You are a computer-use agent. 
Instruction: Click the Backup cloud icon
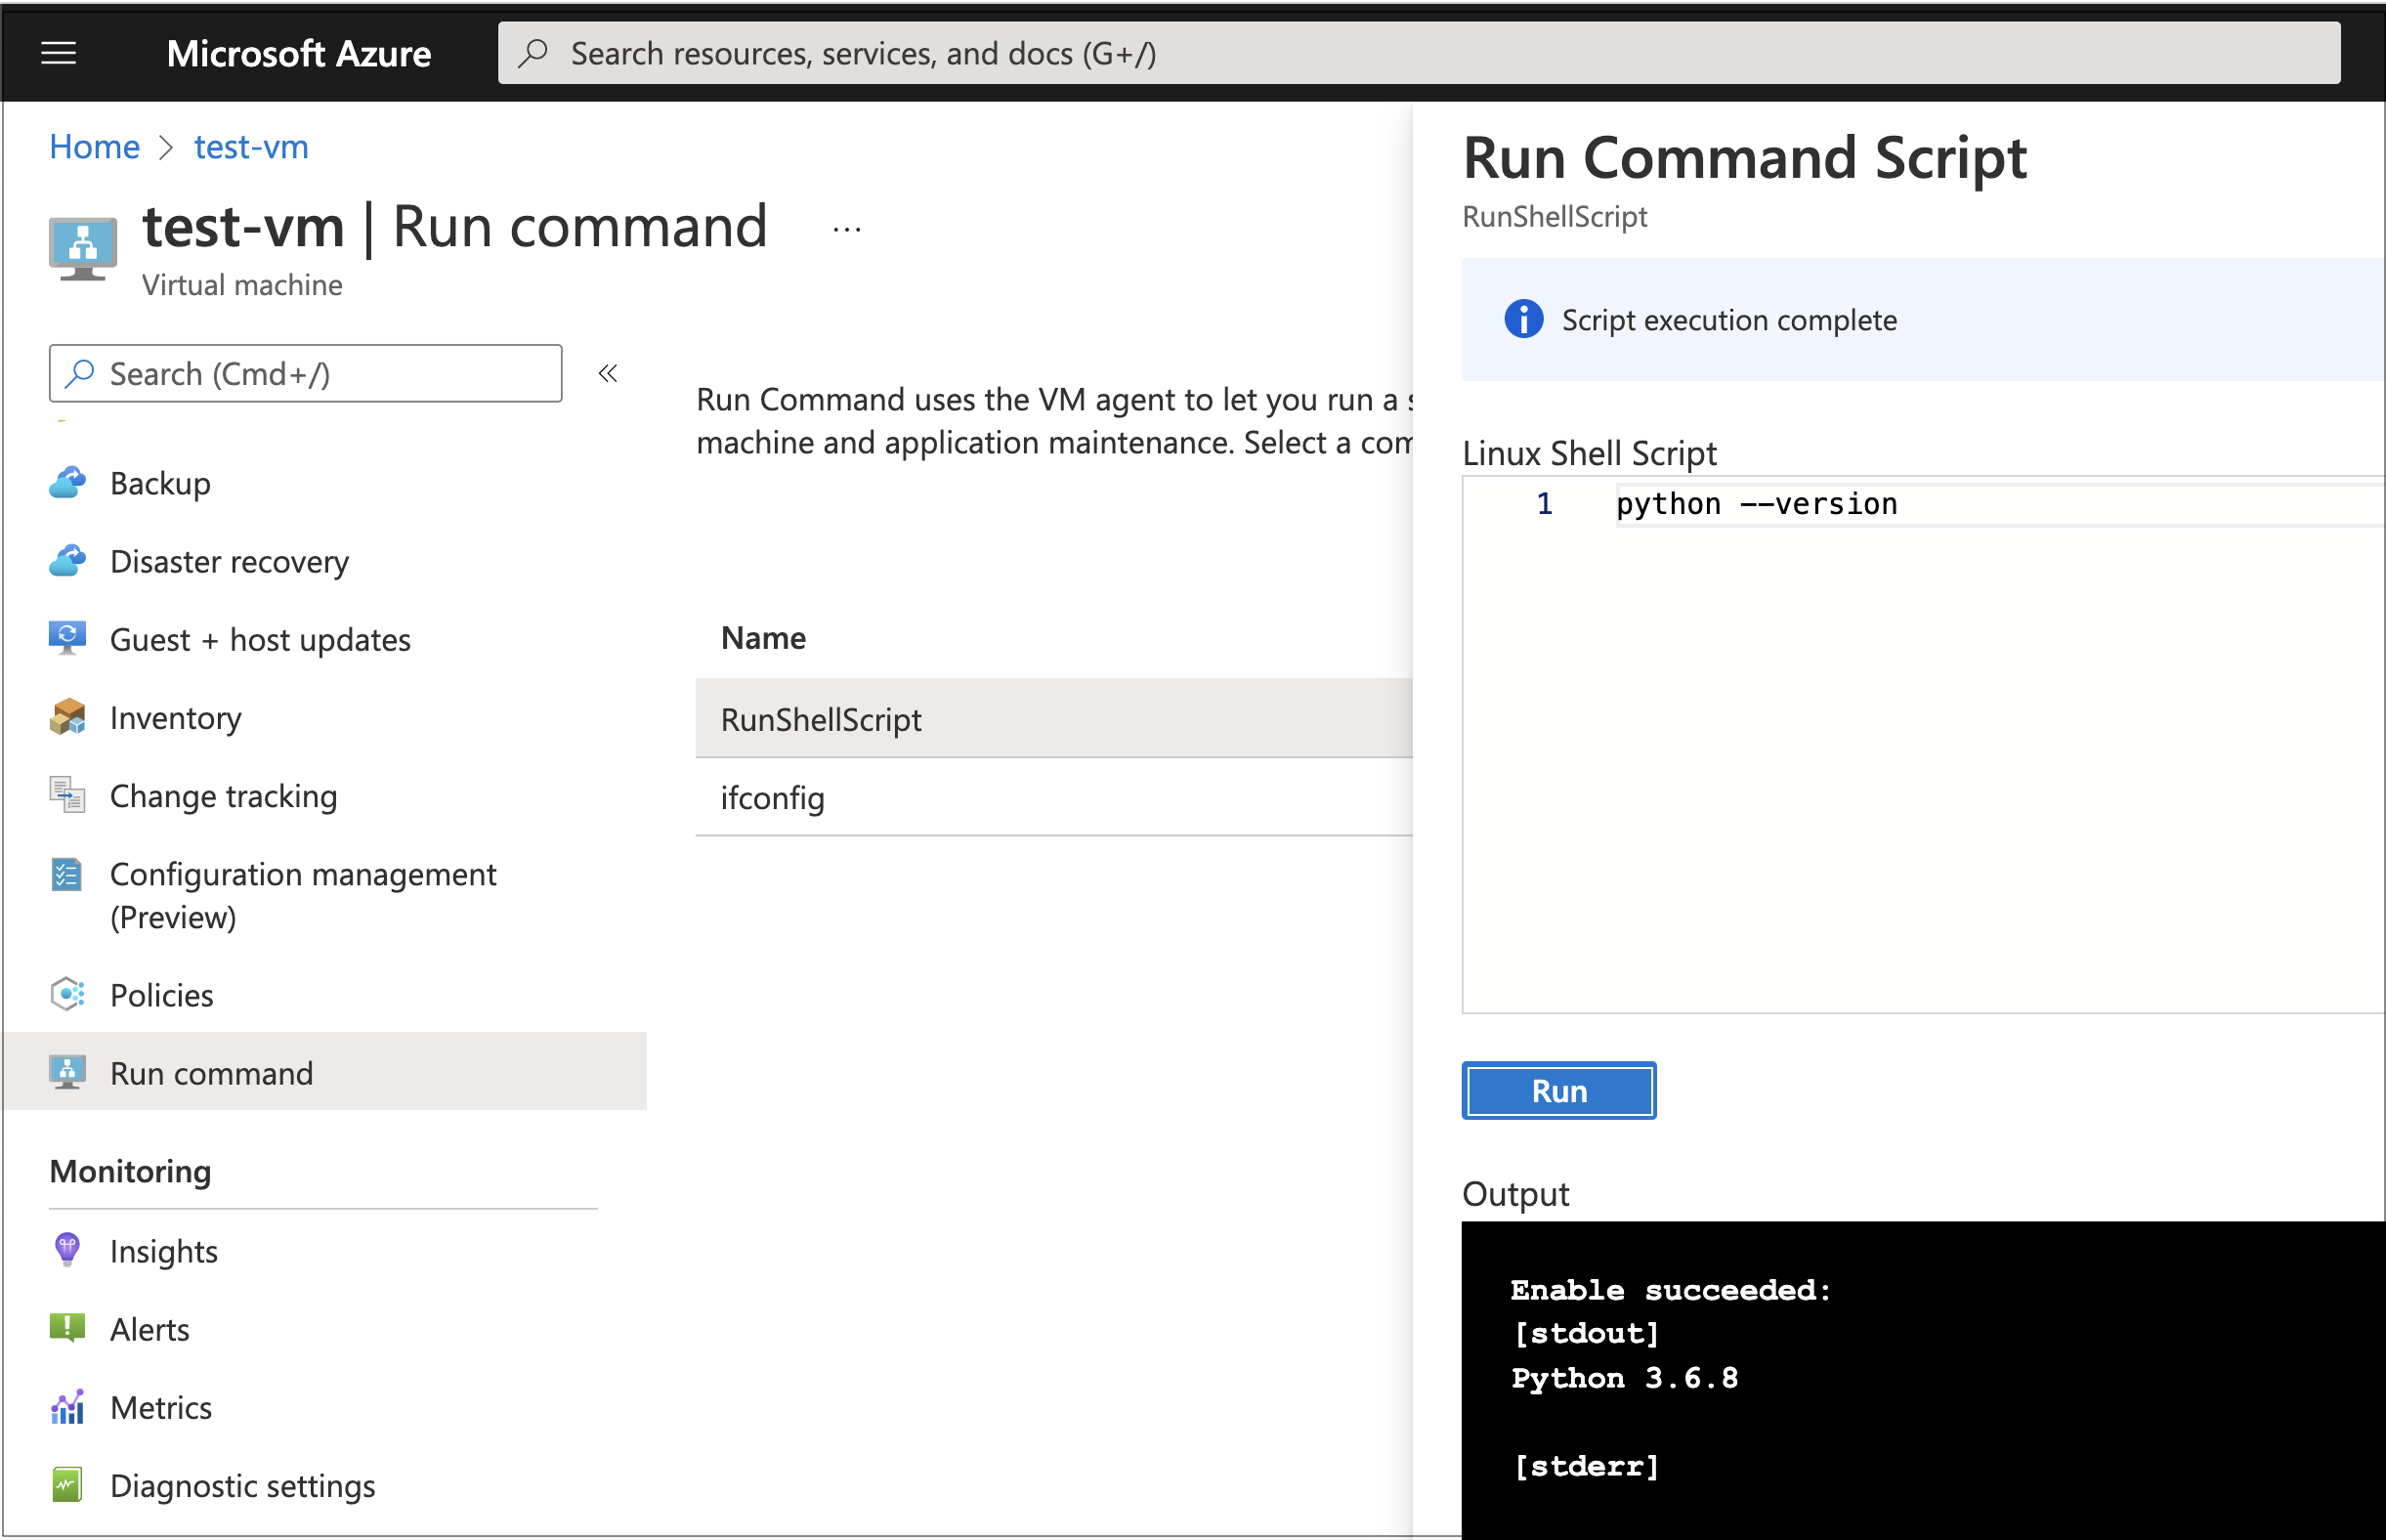[x=67, y=483]
